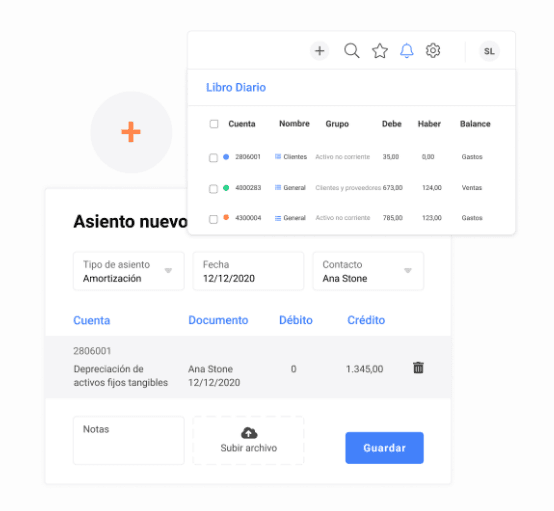The image size is (554, 511).
Task: Click the Fecha date field
Action: [x=248, y=271]
